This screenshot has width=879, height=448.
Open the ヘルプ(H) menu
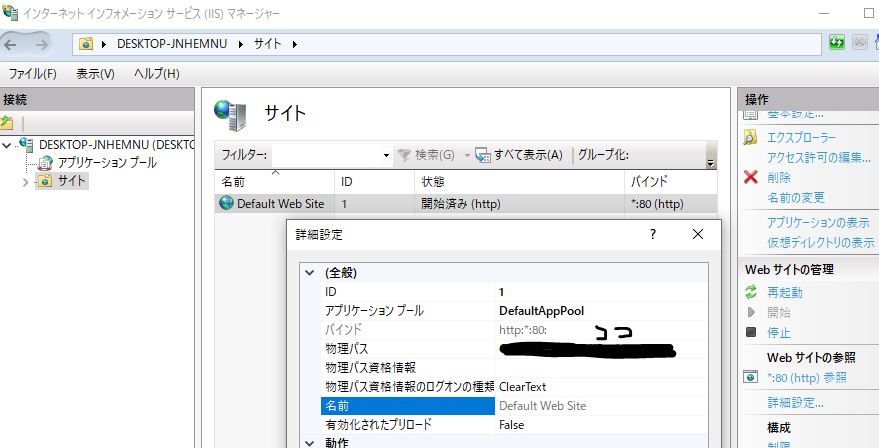[x=157, y=74]
